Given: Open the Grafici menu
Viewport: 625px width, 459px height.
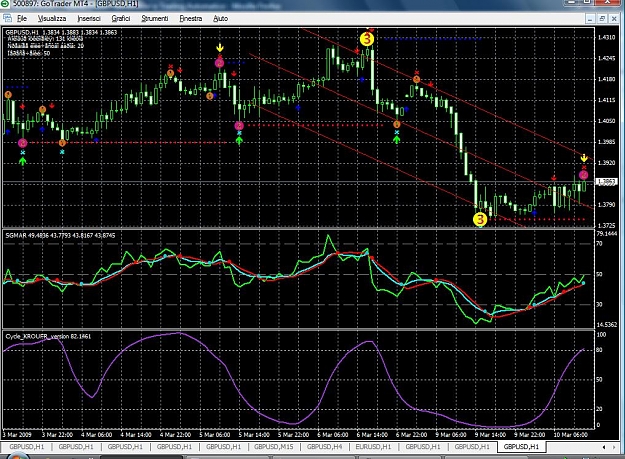Looking at the screenshot, I should coord(121,18).
